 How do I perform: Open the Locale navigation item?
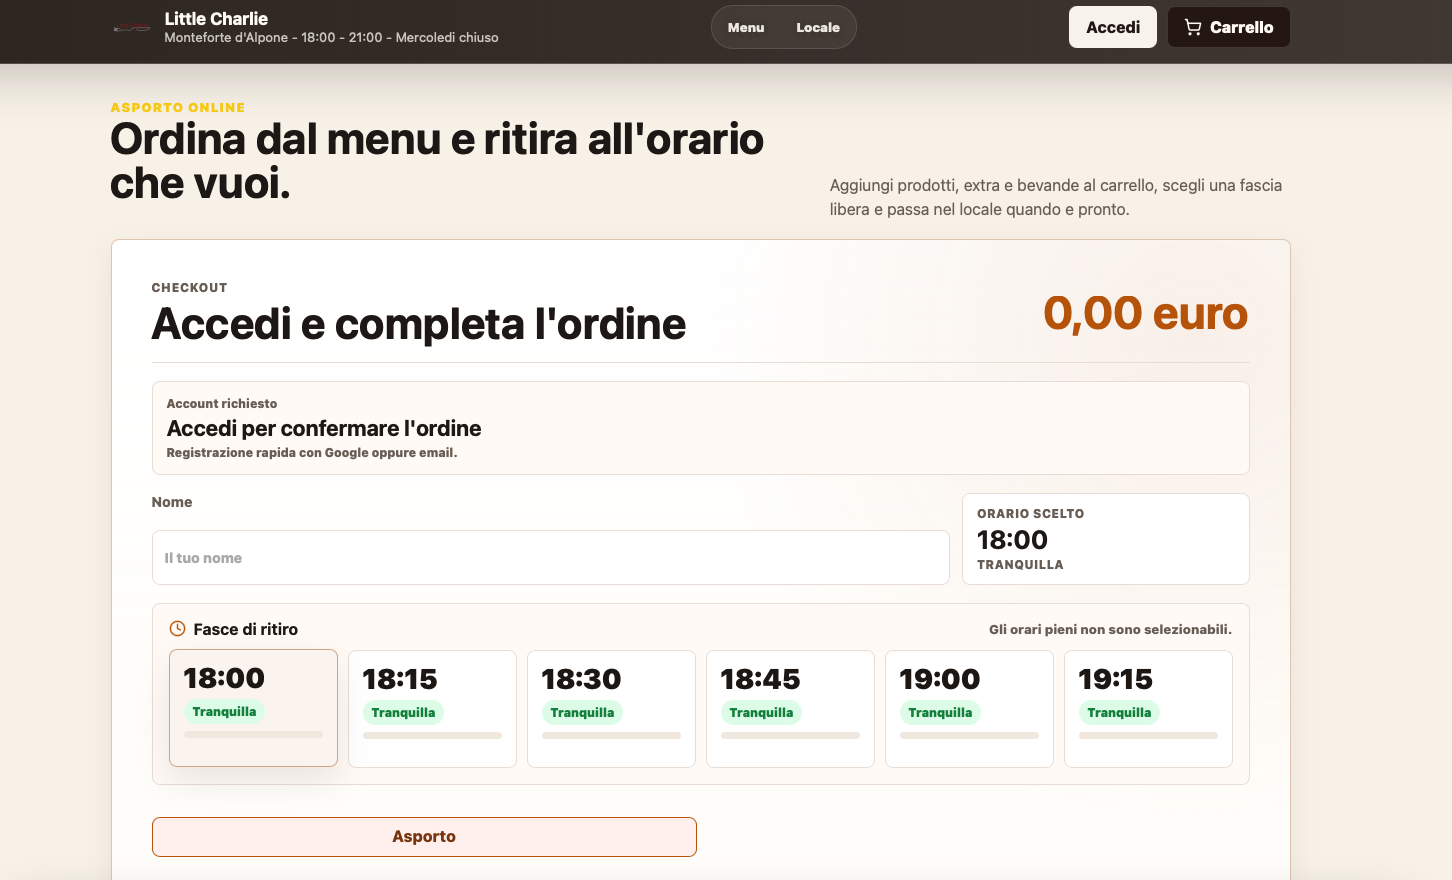coord(818,27)
